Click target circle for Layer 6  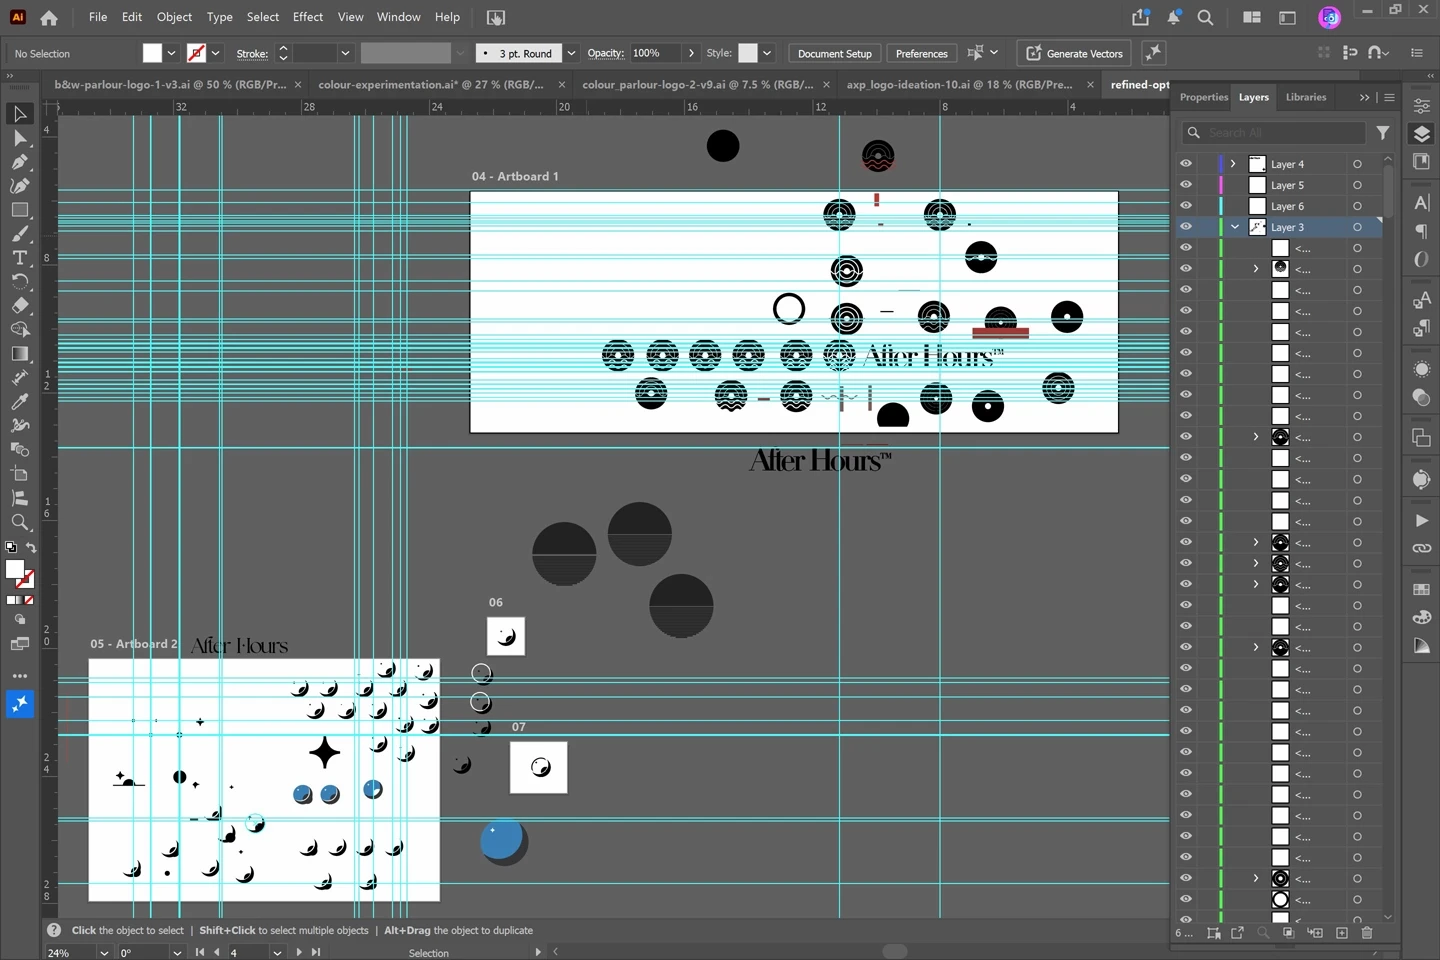pyautogui.click(x=1357, y=206)
